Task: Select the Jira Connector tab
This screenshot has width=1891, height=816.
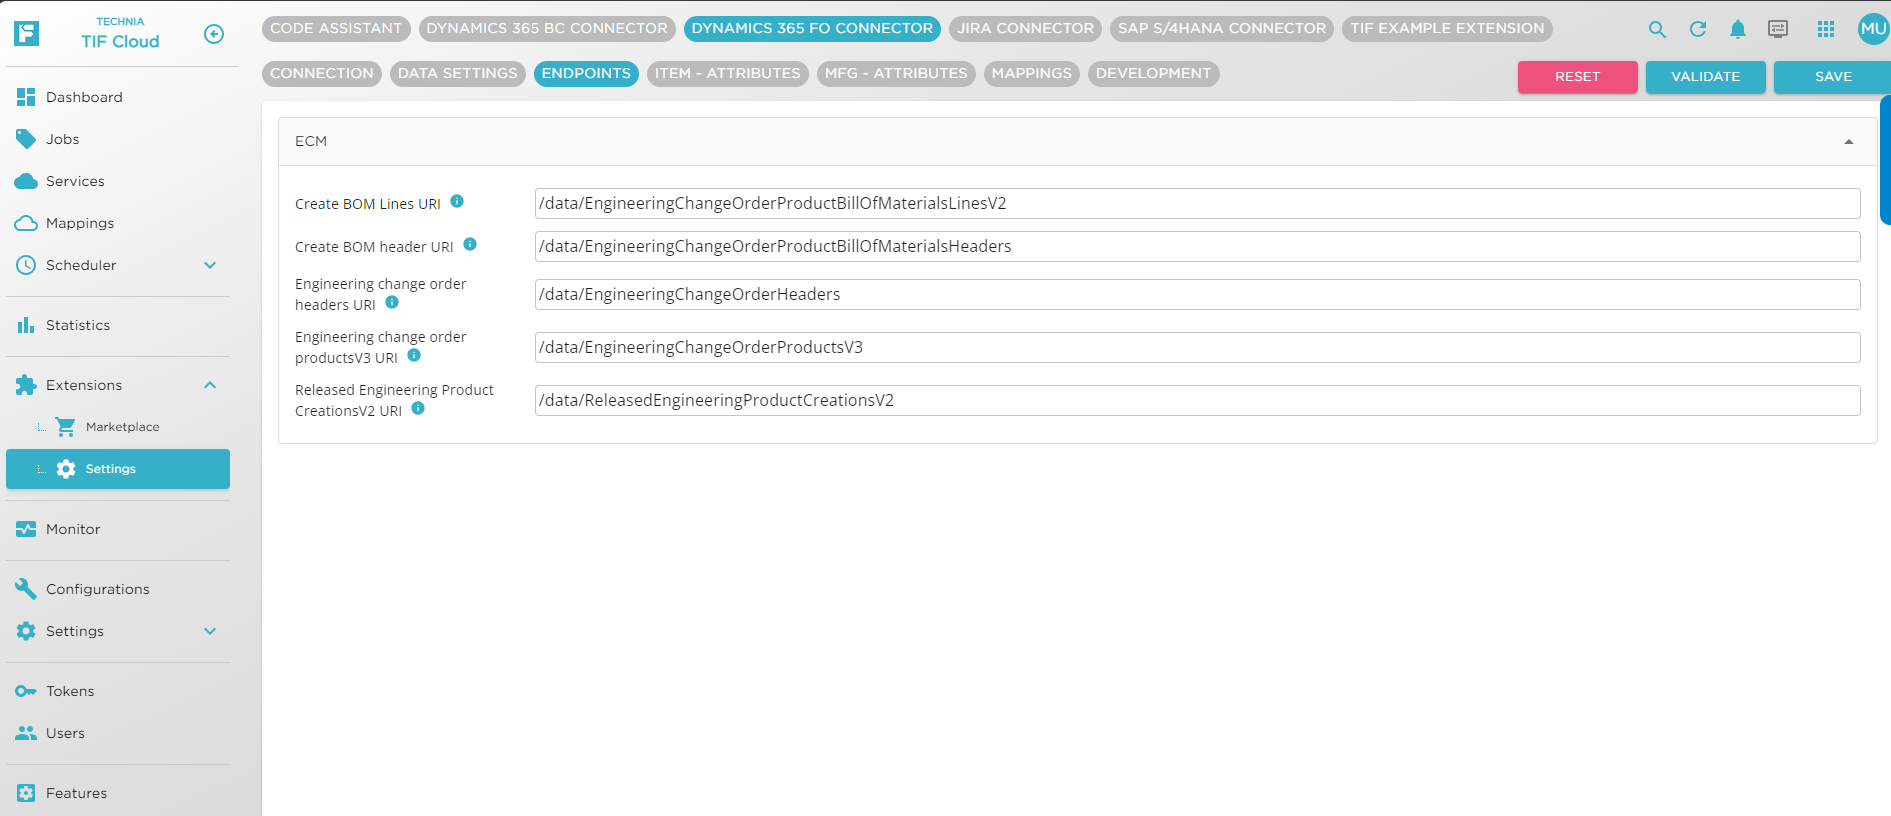Action: [1025, 29]
